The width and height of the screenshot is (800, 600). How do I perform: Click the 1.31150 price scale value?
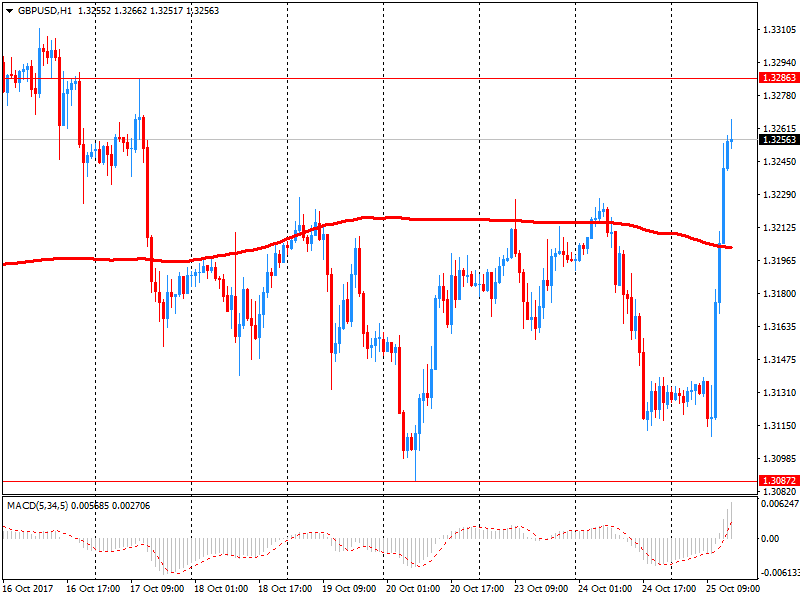tap(779, 426)
